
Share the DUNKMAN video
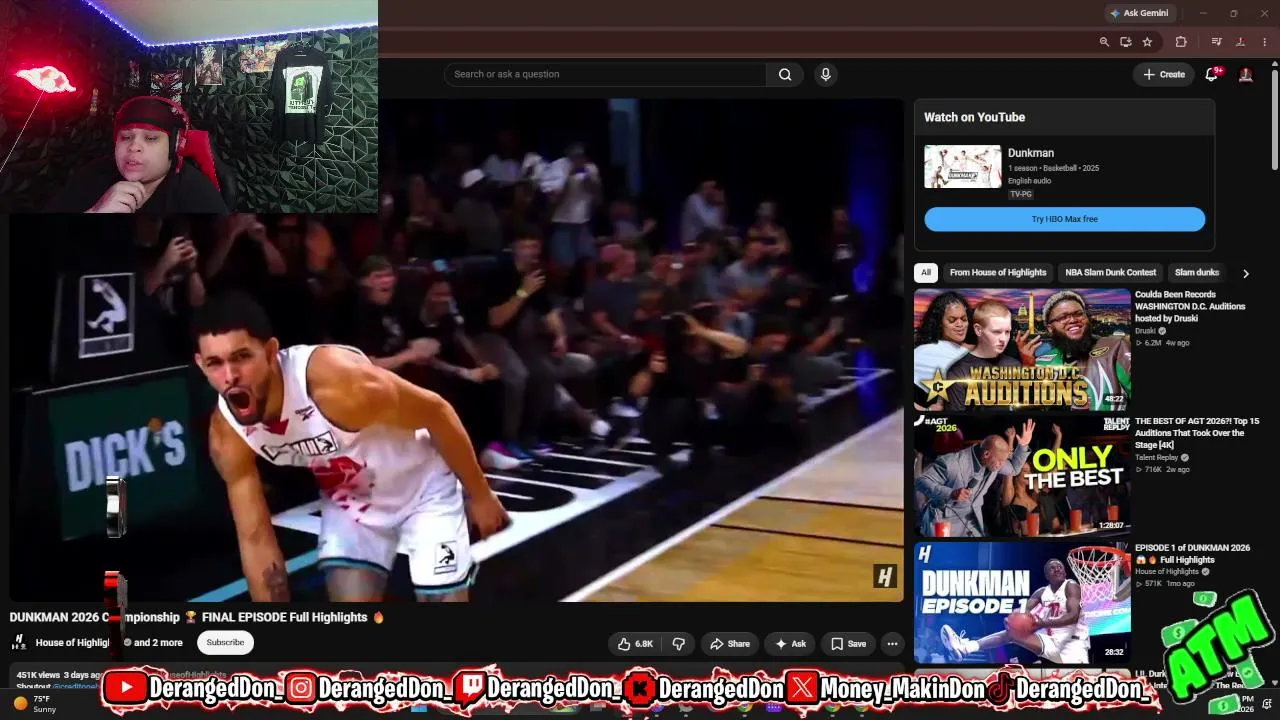[x=729, y=644]
